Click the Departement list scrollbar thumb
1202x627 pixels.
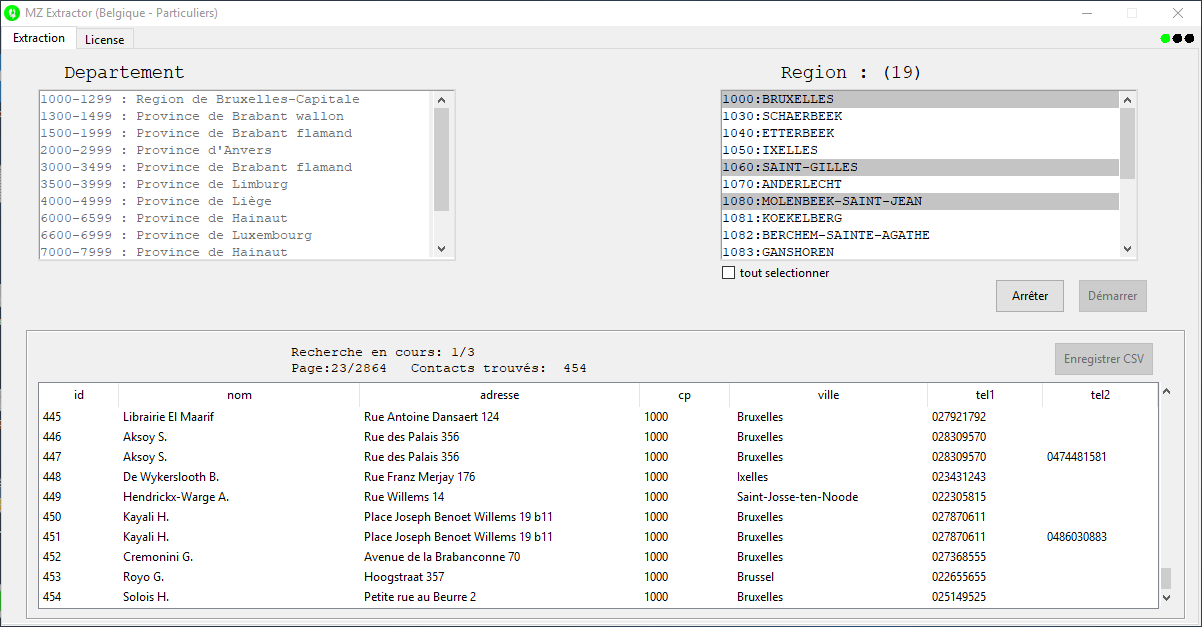442,159
